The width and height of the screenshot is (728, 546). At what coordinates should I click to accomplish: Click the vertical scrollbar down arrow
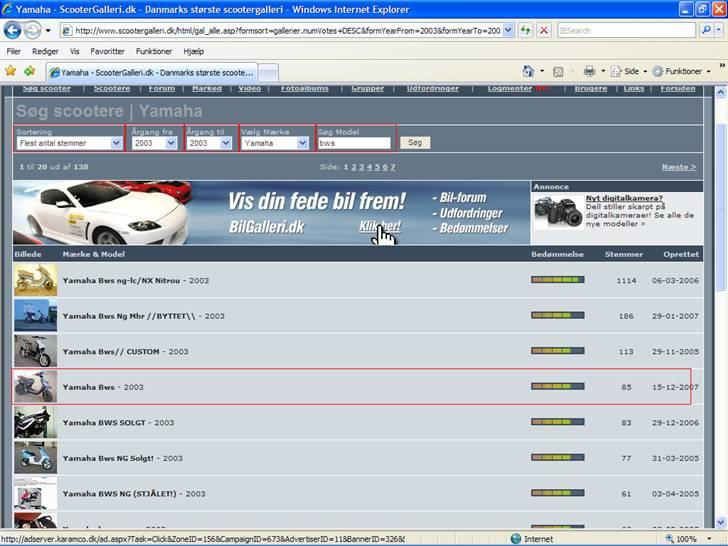pos(719,522)
